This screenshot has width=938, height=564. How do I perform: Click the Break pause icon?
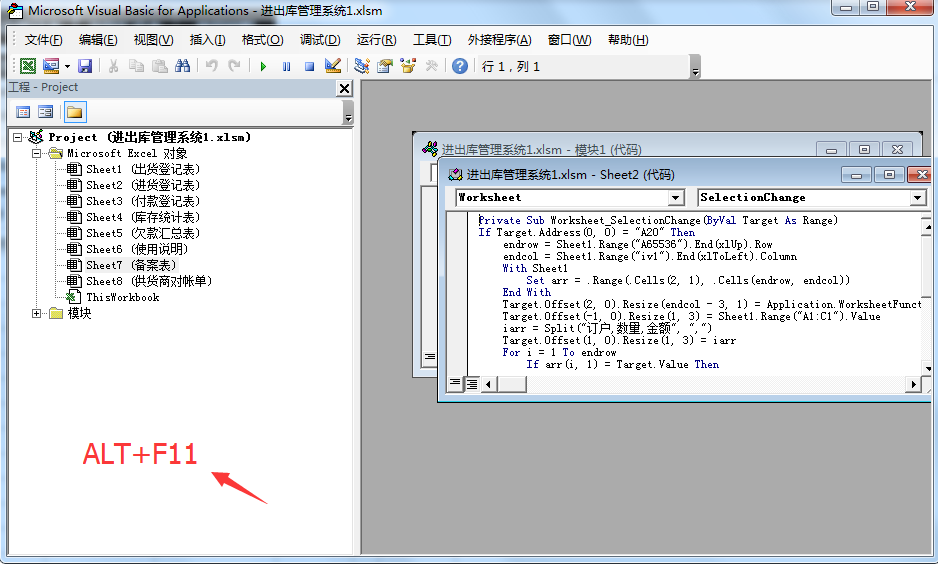(287, 66)
